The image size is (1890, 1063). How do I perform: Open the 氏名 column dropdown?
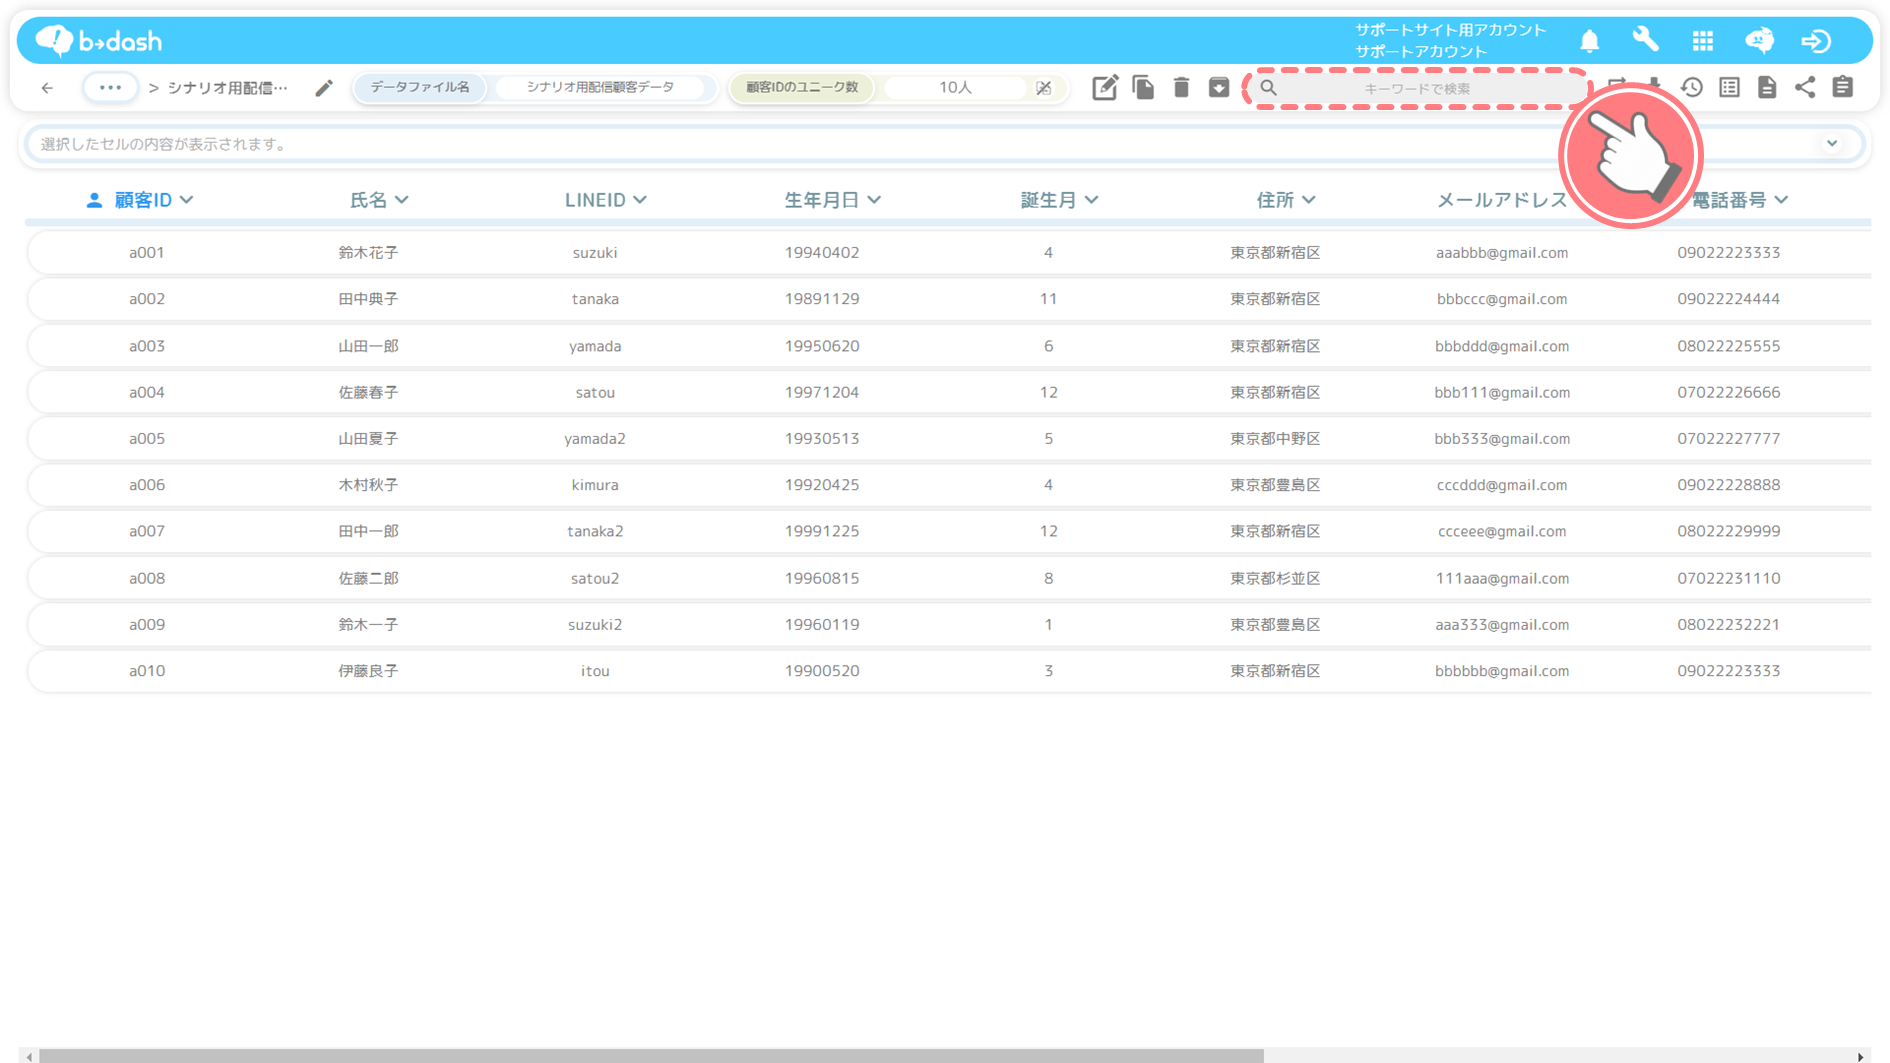[x=402, y=200]
